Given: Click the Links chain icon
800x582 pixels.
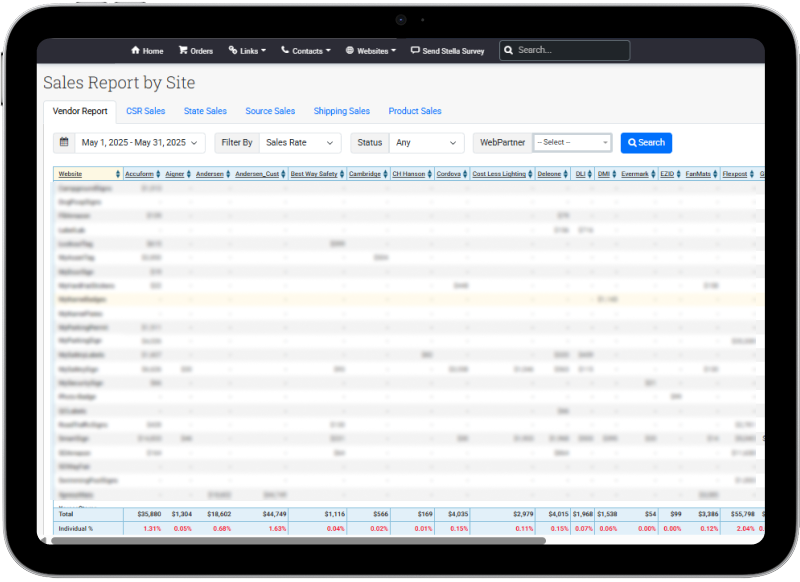Looking at the screenshot, I should [x=233, y=51].
